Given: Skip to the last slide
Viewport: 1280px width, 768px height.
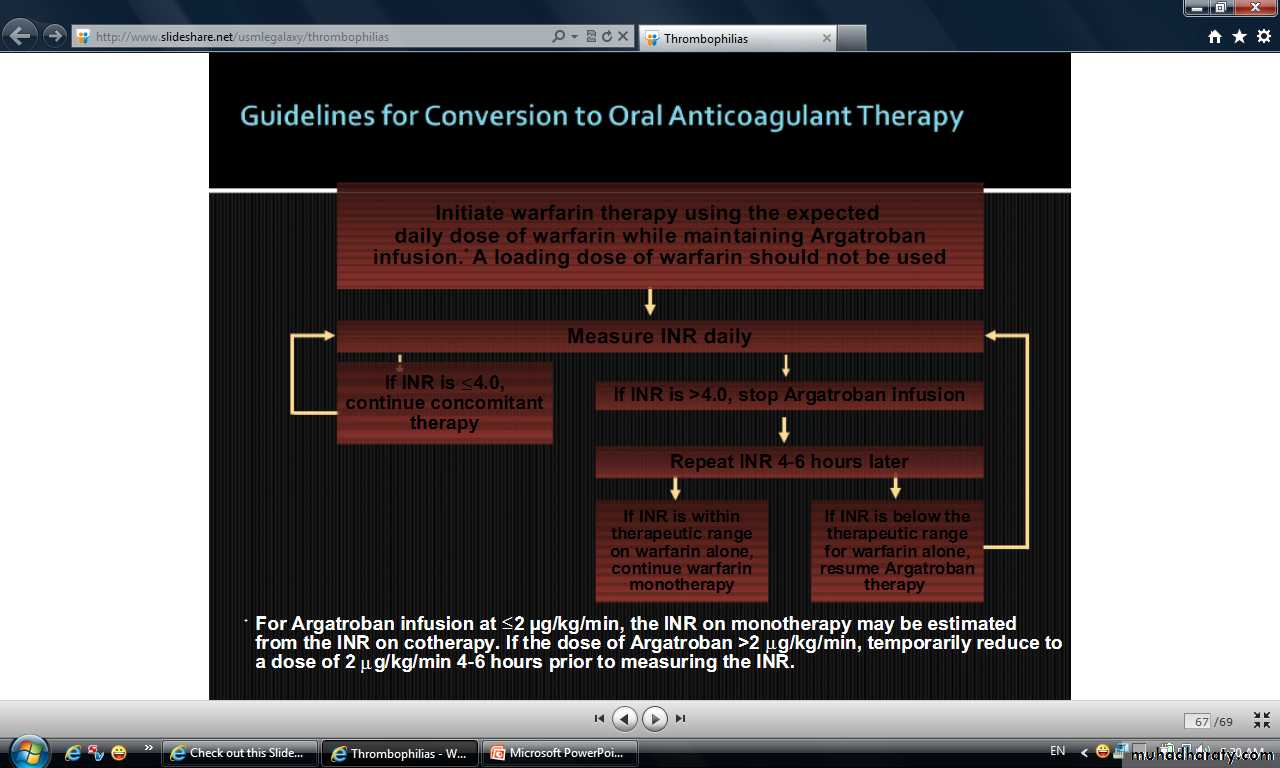Looking at the screenshot, I should (681, 719).
